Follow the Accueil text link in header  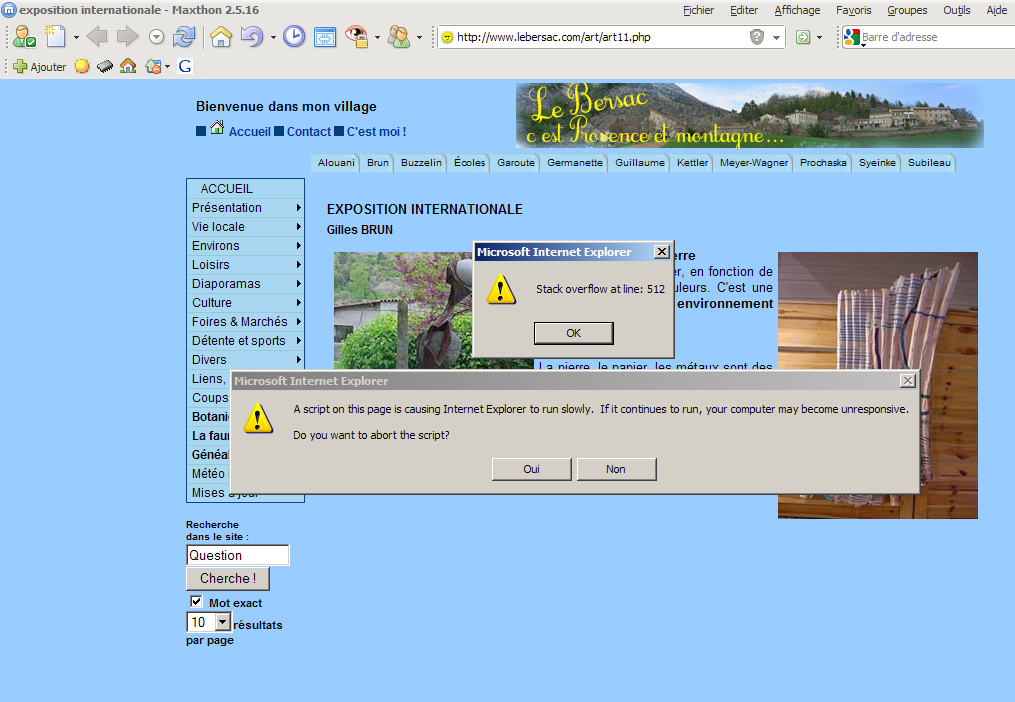250,131
